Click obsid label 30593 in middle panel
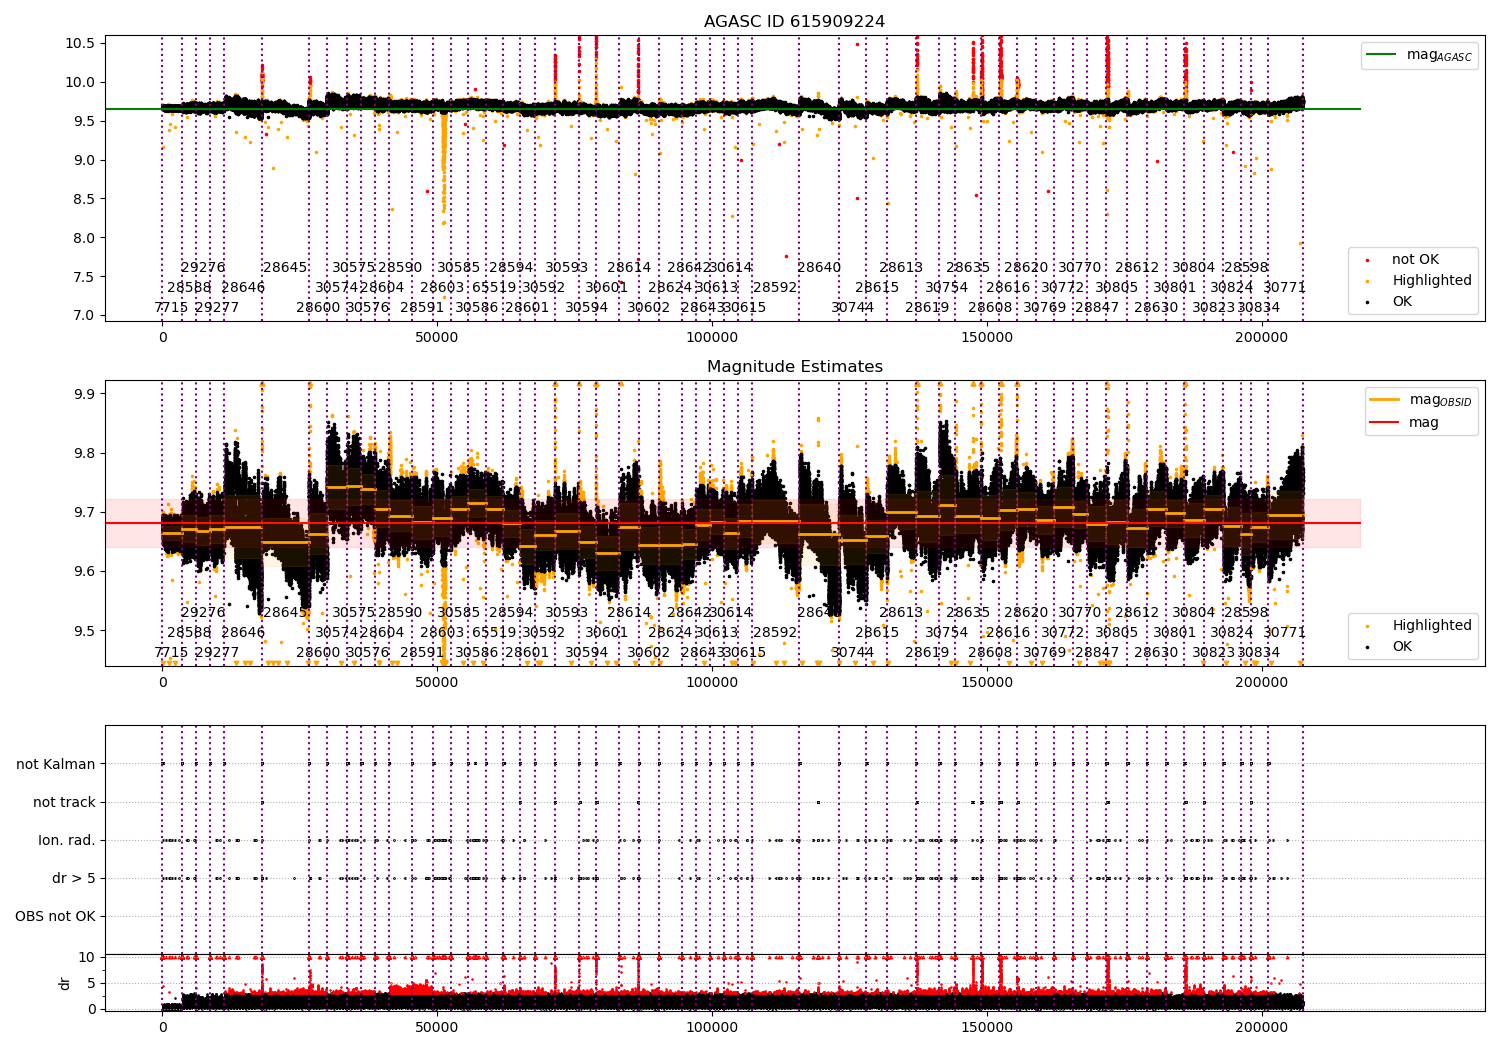 (x=566, y=613)
